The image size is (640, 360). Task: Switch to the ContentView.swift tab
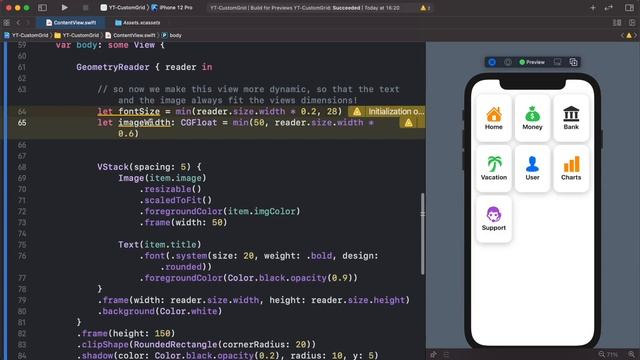pos(71,22)
